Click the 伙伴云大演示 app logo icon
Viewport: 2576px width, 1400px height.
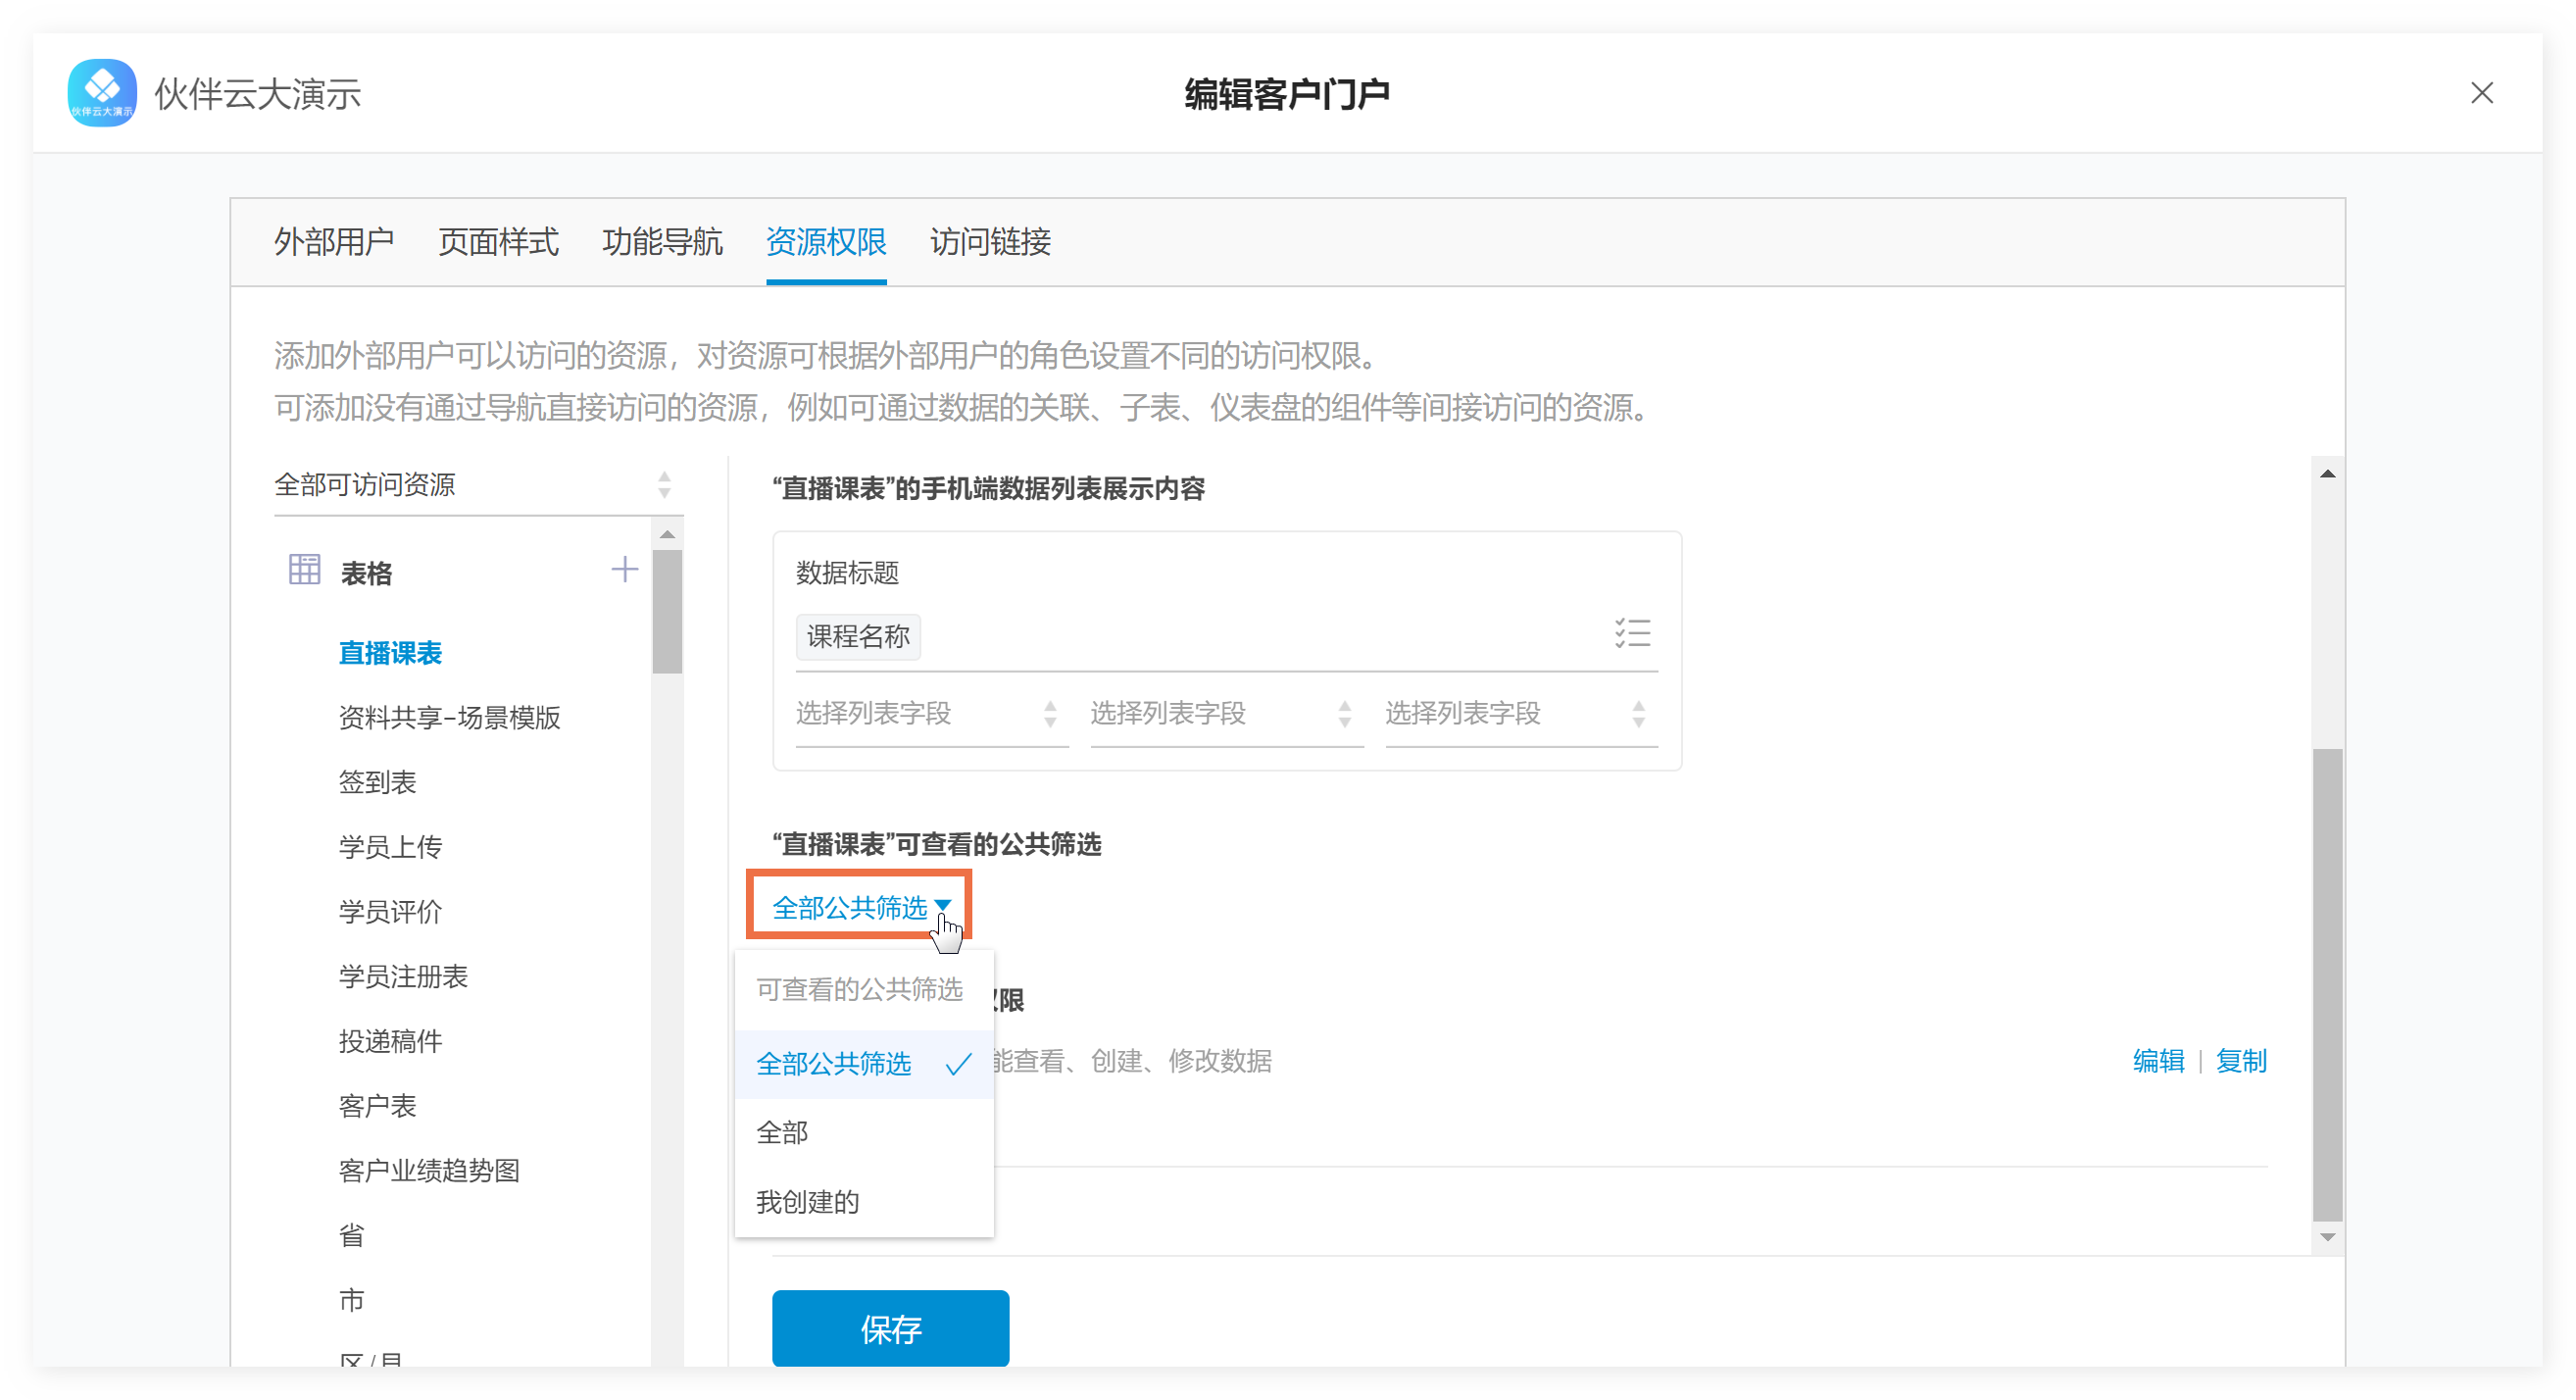tap(102, 93)
